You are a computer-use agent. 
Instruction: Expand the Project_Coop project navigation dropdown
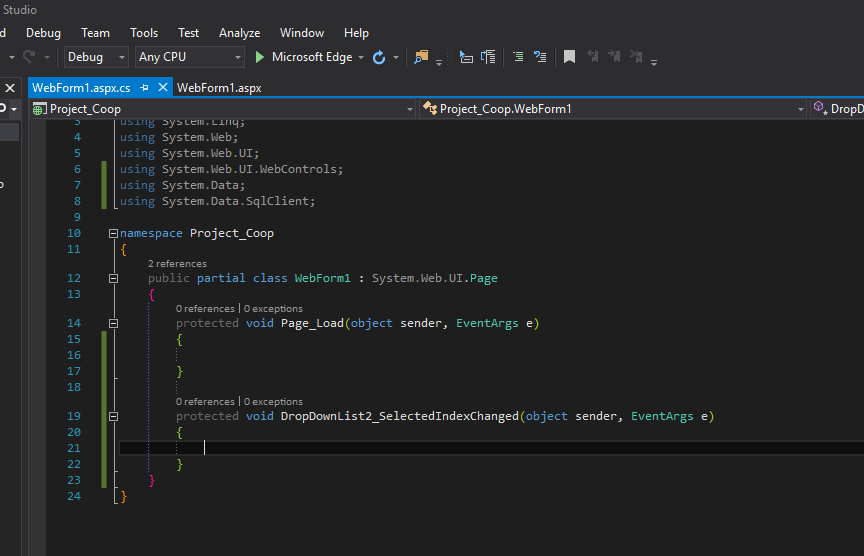[x=409, y=110]
